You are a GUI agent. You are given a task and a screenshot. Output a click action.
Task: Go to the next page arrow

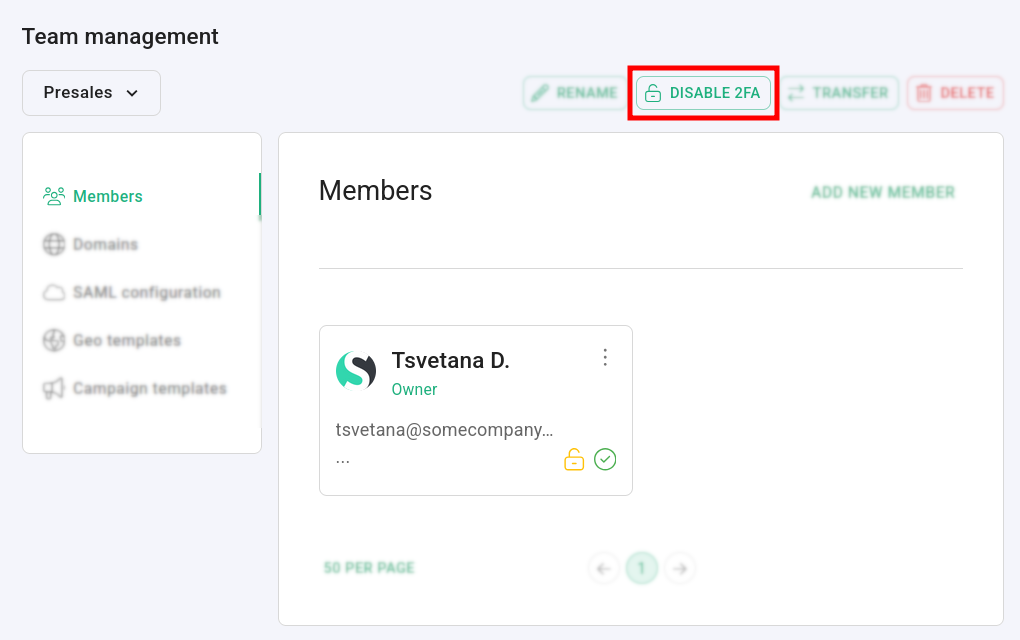680,569
